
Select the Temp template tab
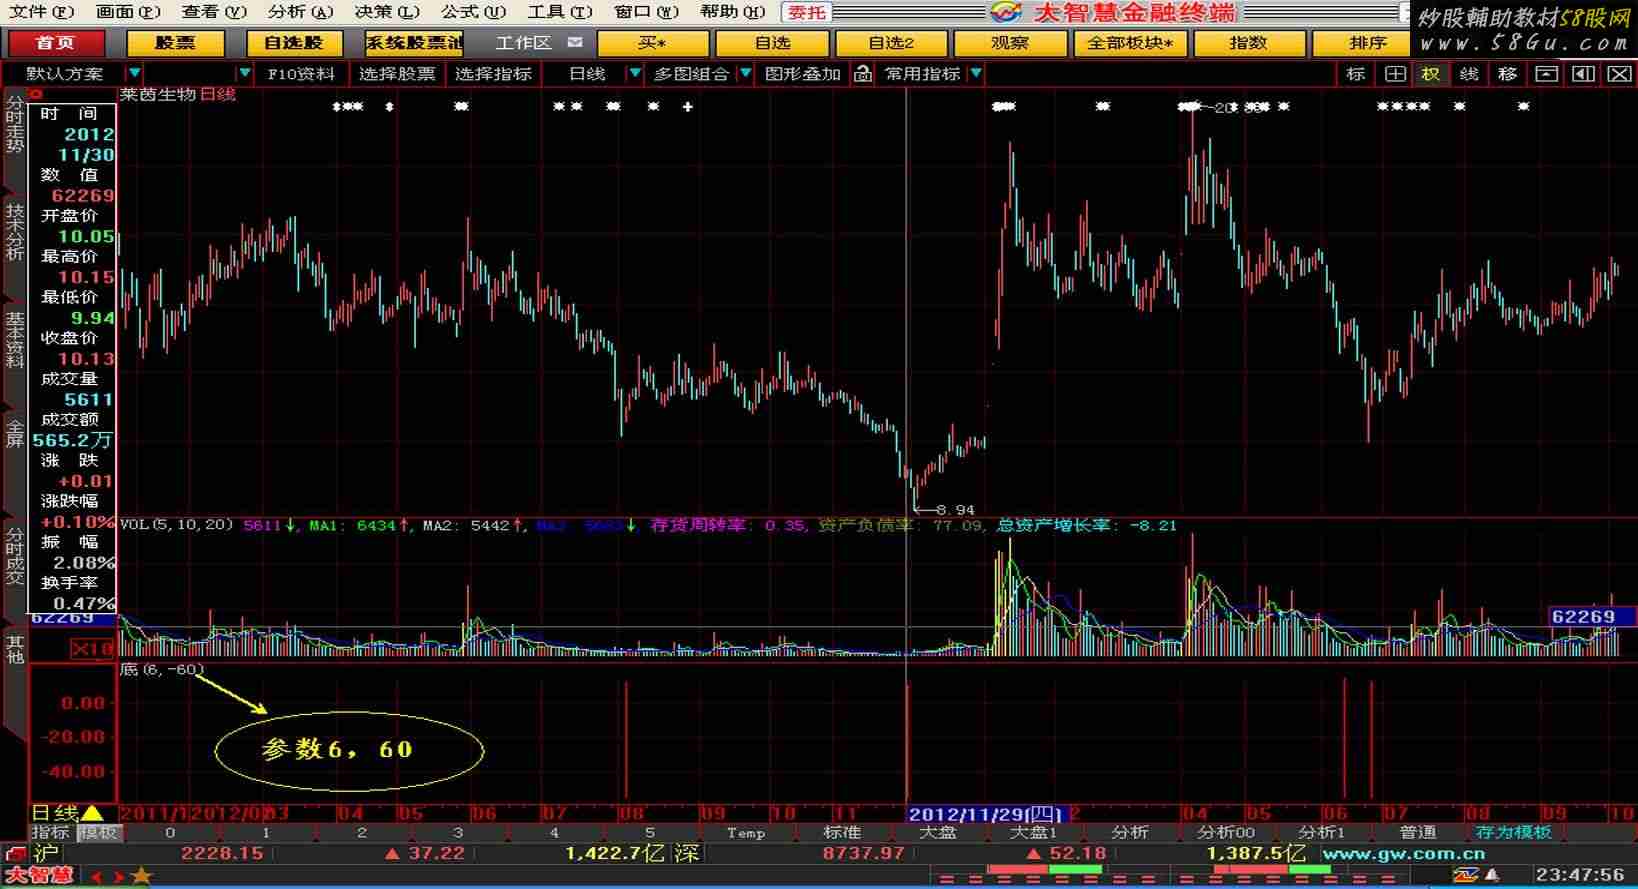tap(745, 832)
